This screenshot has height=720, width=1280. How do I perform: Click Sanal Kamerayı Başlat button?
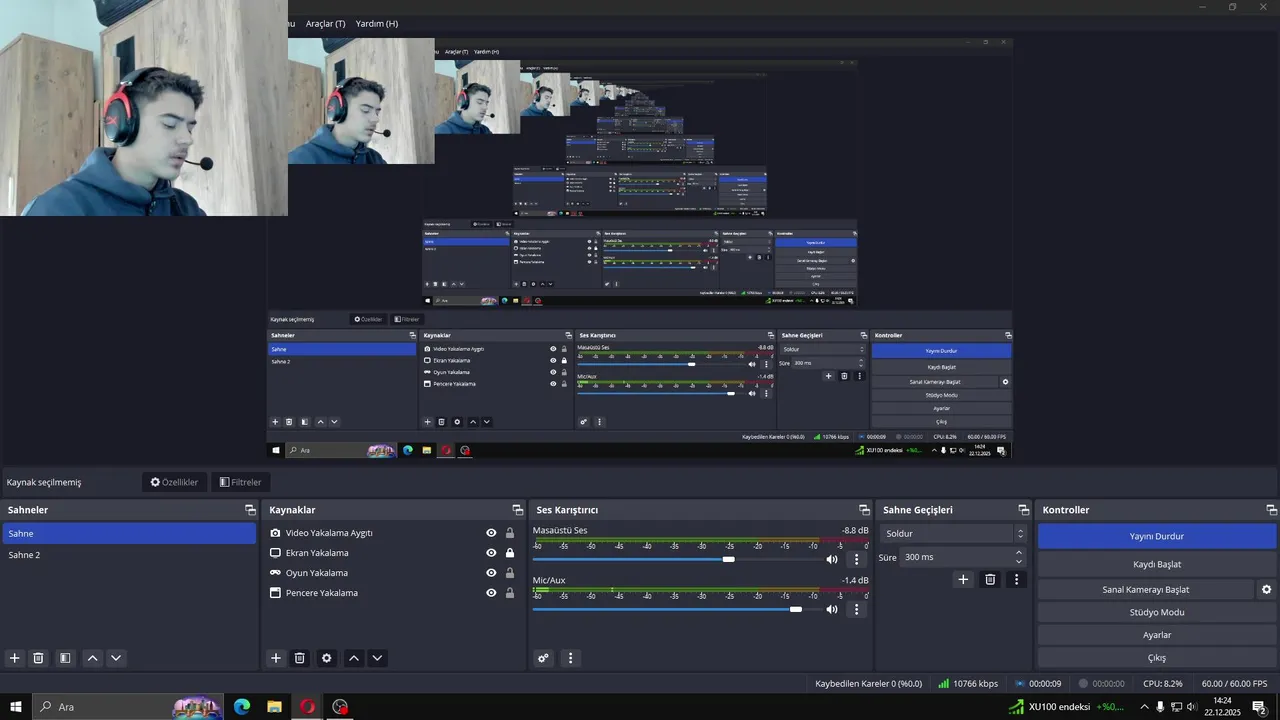point(1146,589)
